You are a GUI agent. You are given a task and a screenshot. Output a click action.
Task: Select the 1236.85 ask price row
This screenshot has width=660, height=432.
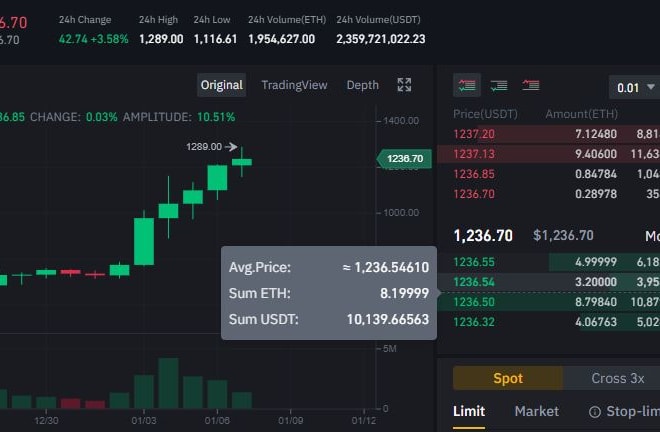click(x=549, y=174)
